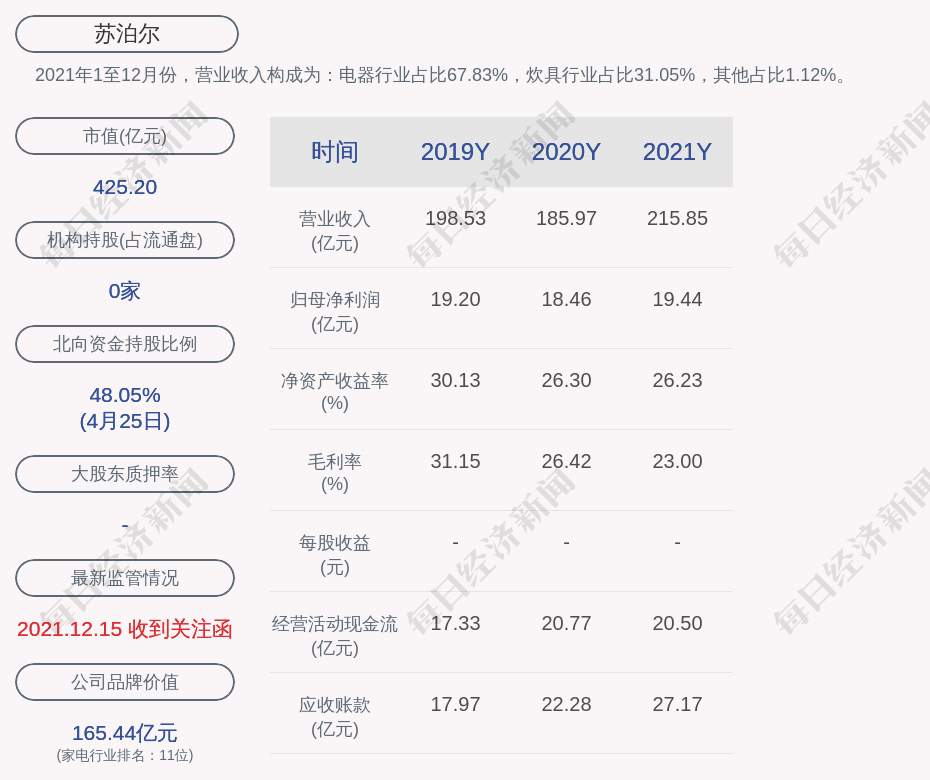Select ROE value 30.13
The height and width of the screenshot is (780, 930).
[456, 380]
